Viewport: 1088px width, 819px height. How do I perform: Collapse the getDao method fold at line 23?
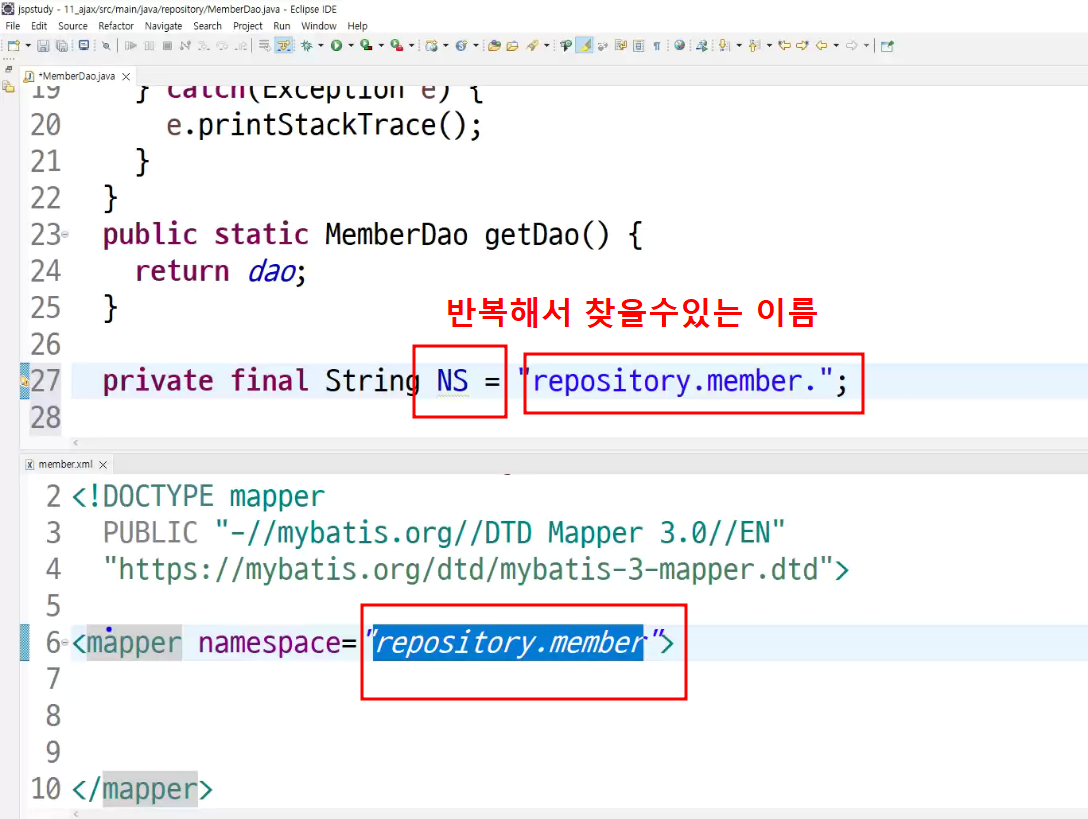(x=65, y=235)
